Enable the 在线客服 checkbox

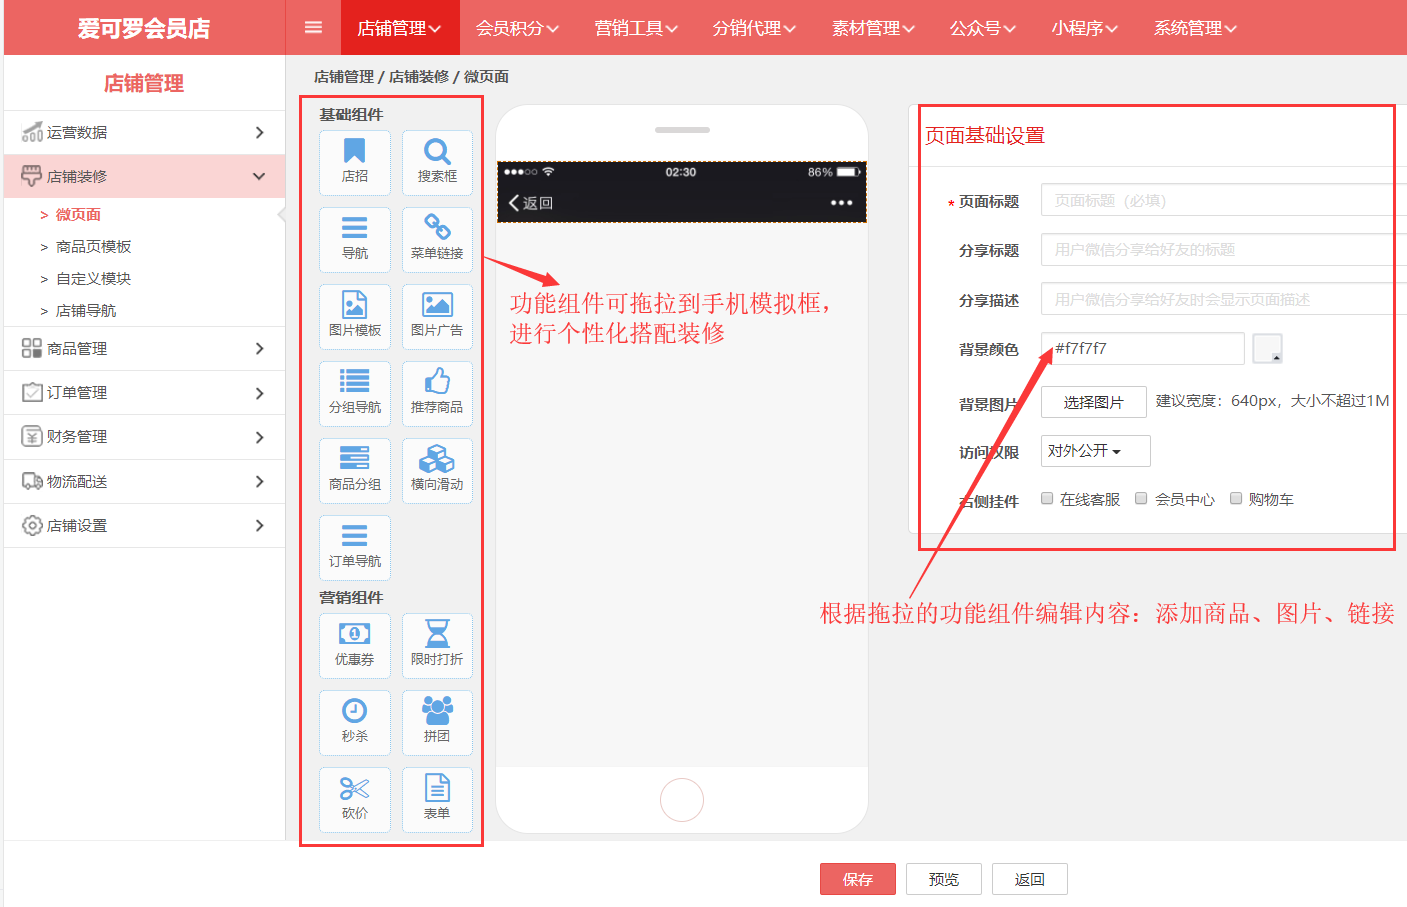1047,498
